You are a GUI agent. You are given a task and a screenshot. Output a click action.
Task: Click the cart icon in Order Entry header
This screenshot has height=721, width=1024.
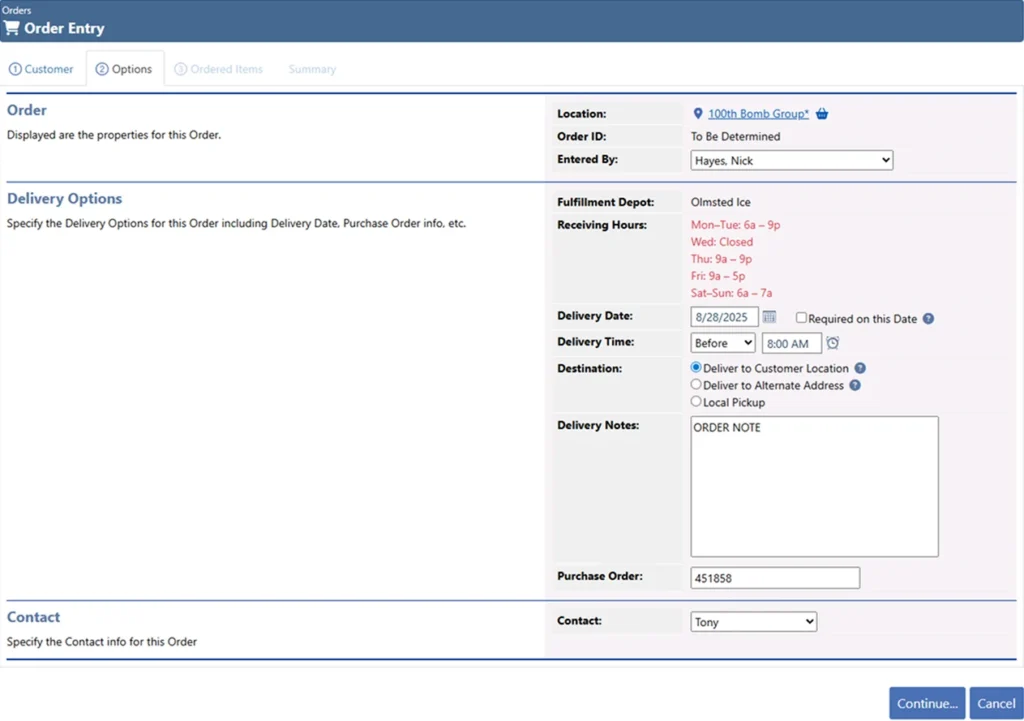click(x=12, y=28)
